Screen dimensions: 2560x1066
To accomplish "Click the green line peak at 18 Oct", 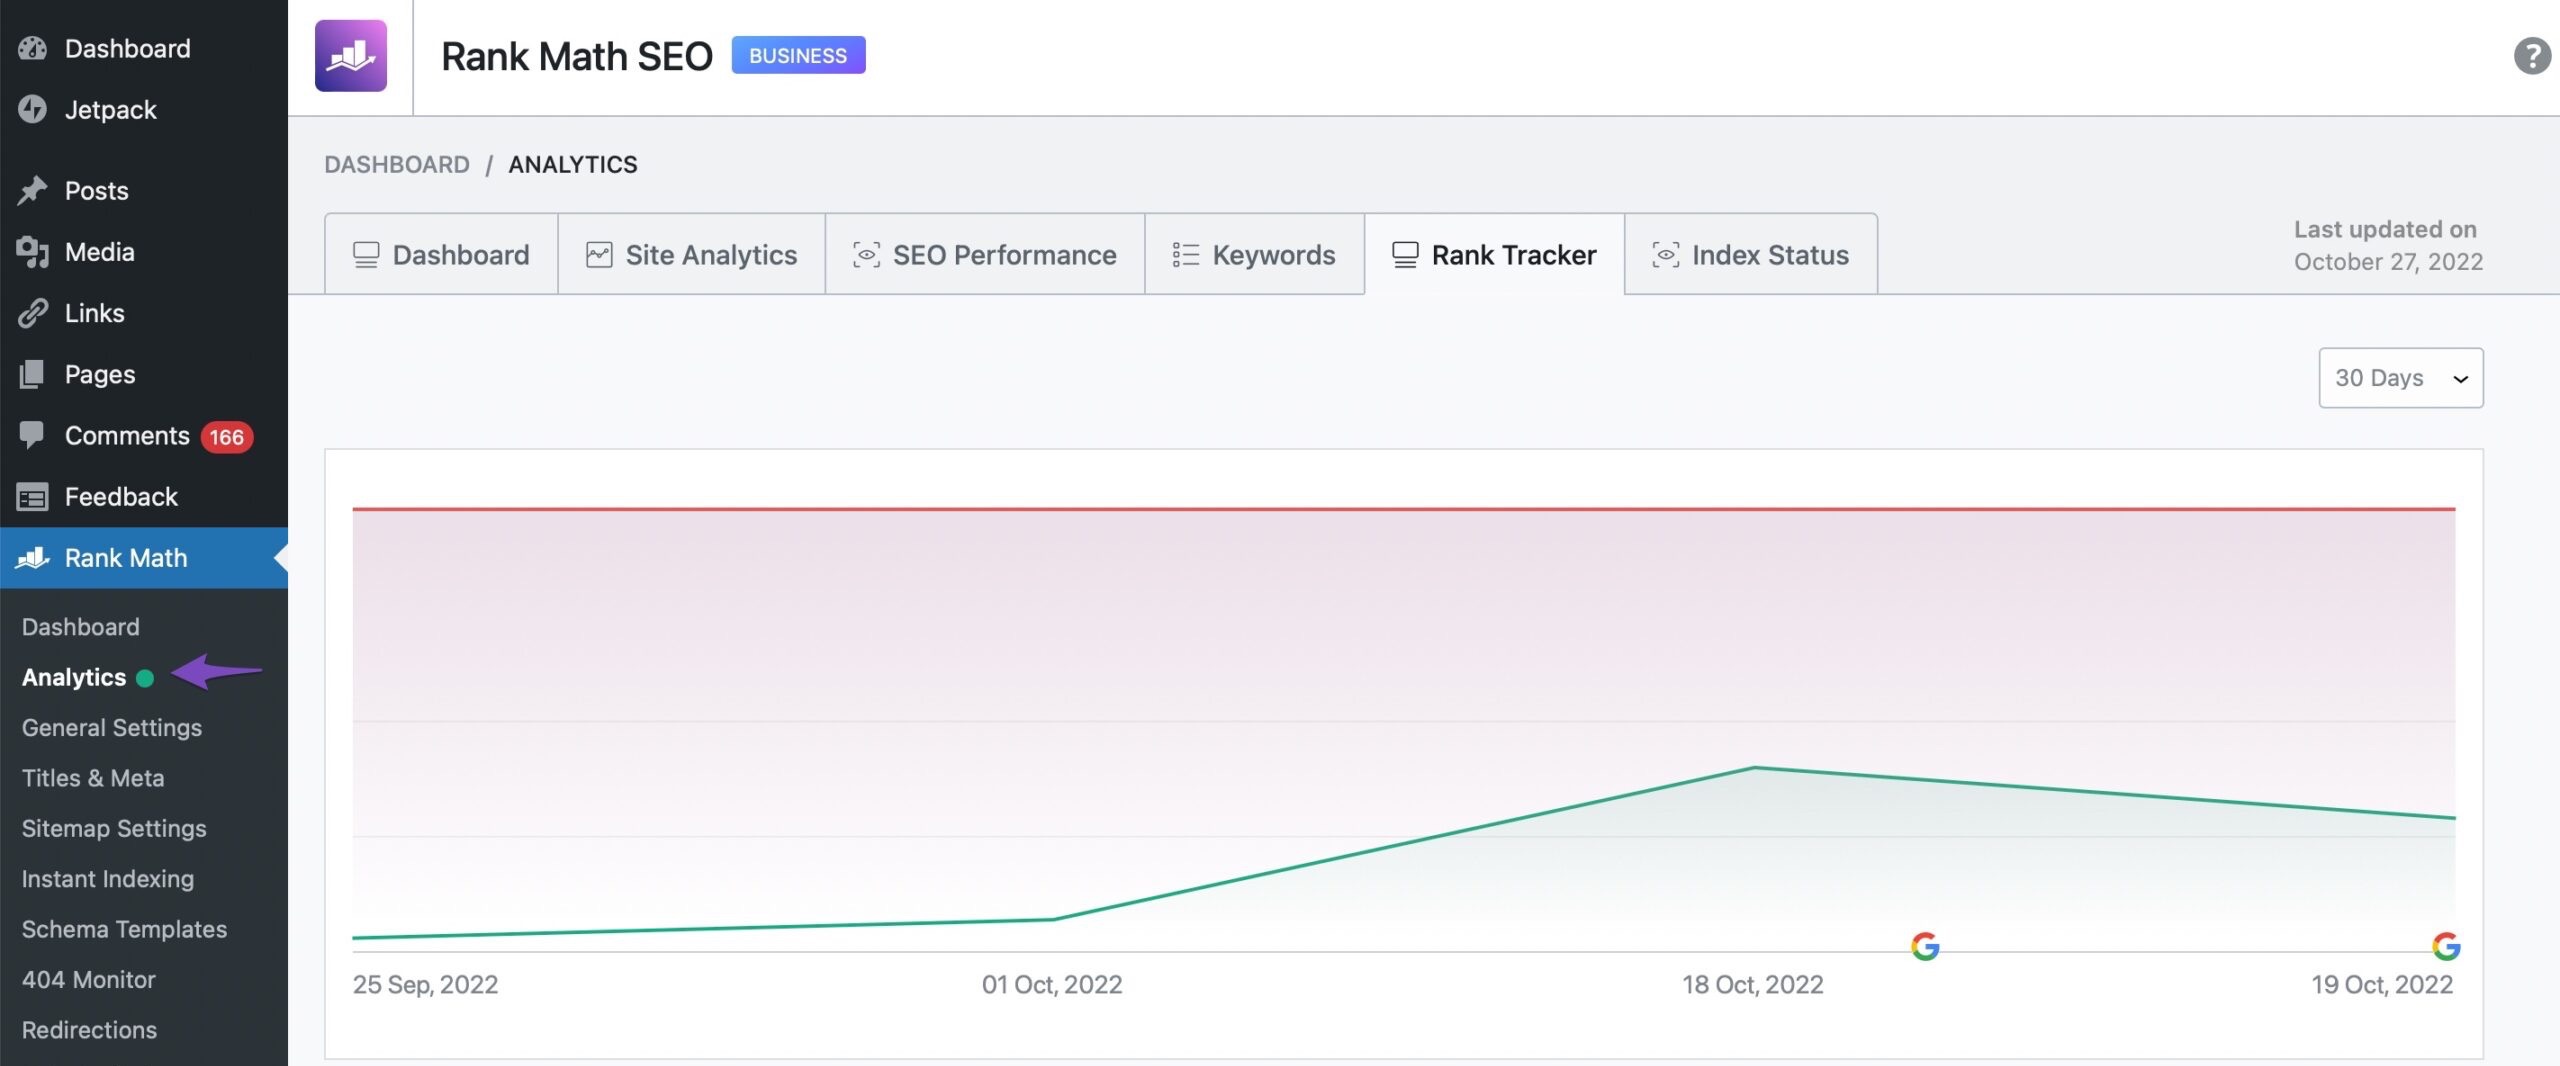I will coord(1754,767).
